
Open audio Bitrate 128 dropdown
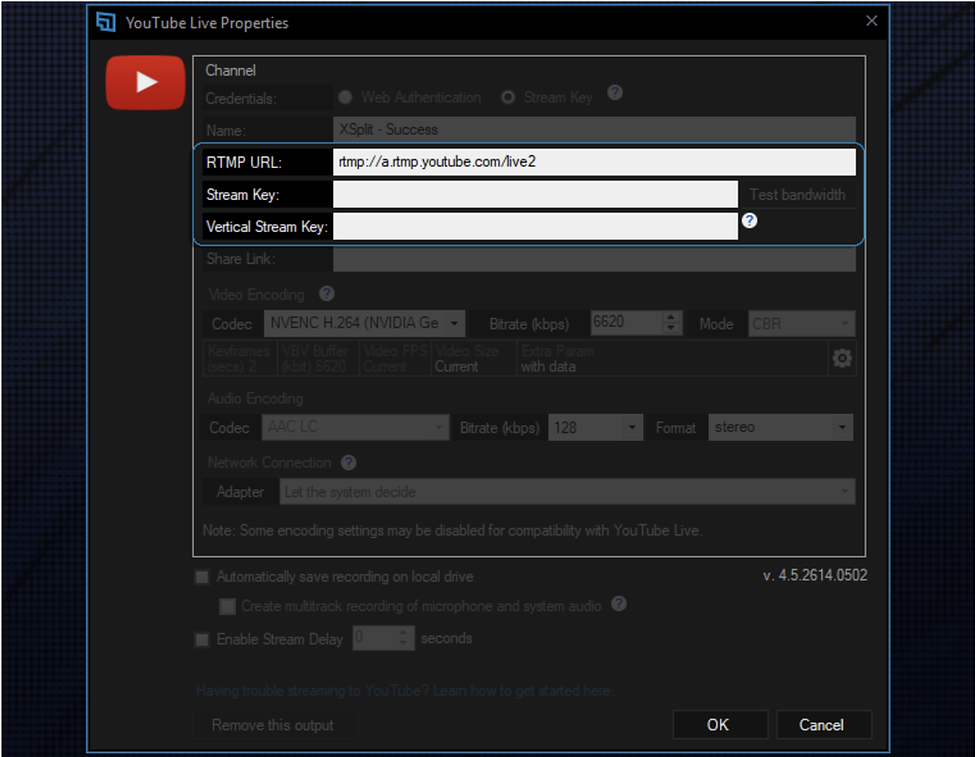tap(595, 428)
